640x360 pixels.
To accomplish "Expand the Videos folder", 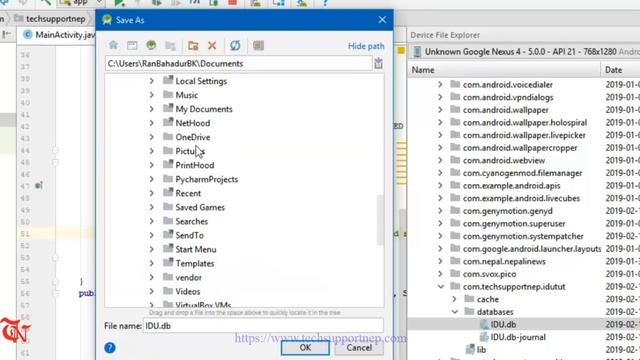I will [151, 291].
